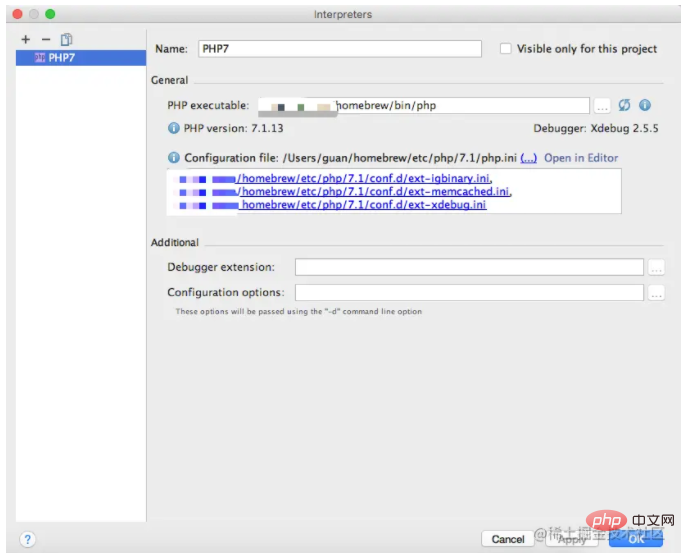
Task: Click the (...) link after php.ini path
Action: pyautogui.click(x=528, y=158)
